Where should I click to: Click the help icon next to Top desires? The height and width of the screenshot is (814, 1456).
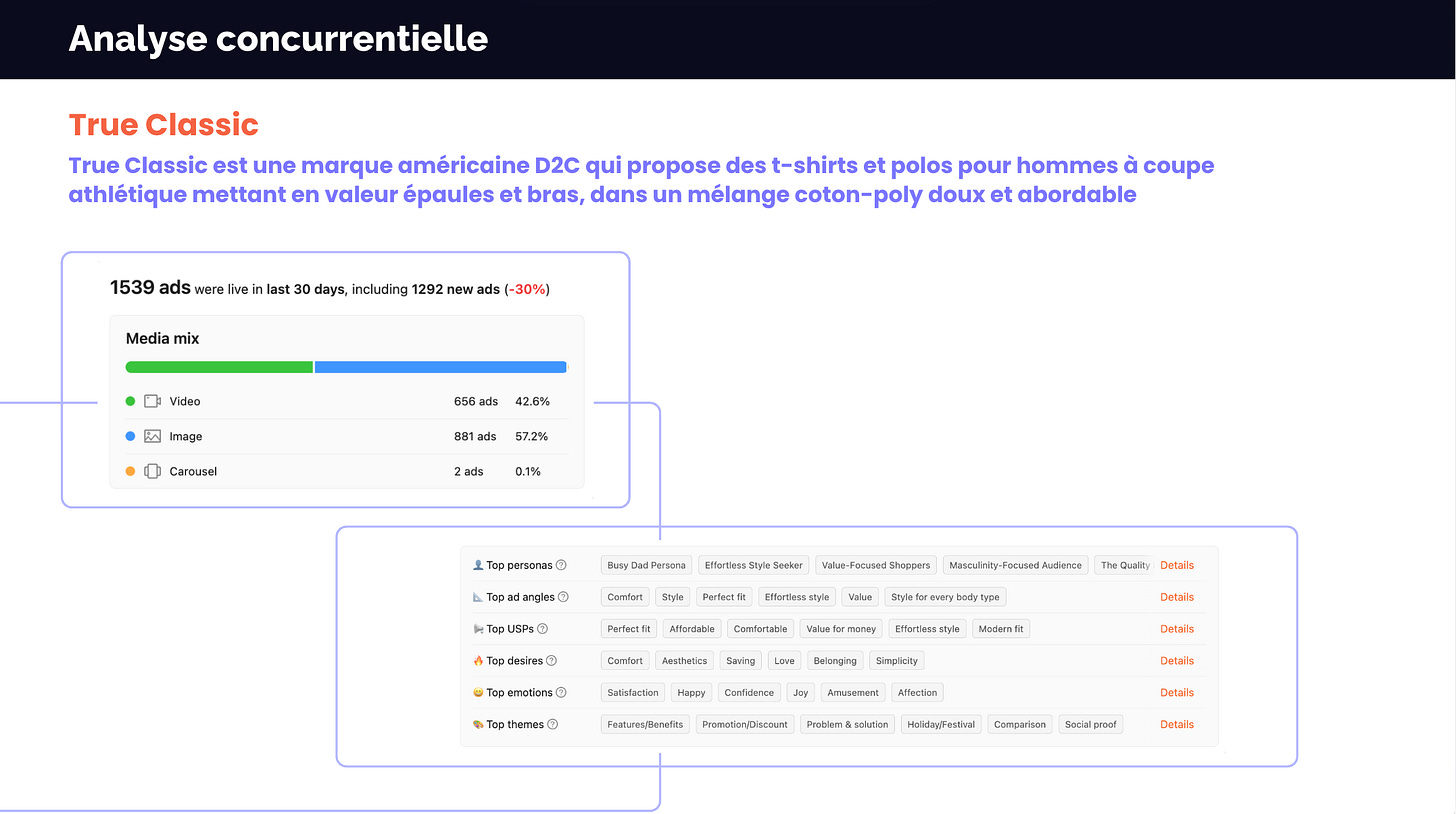click(x=551, y=661)
